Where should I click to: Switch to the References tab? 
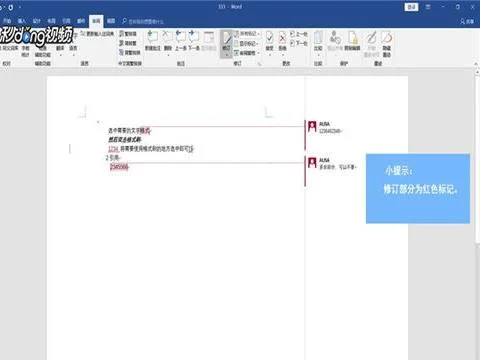click(66, 21)
